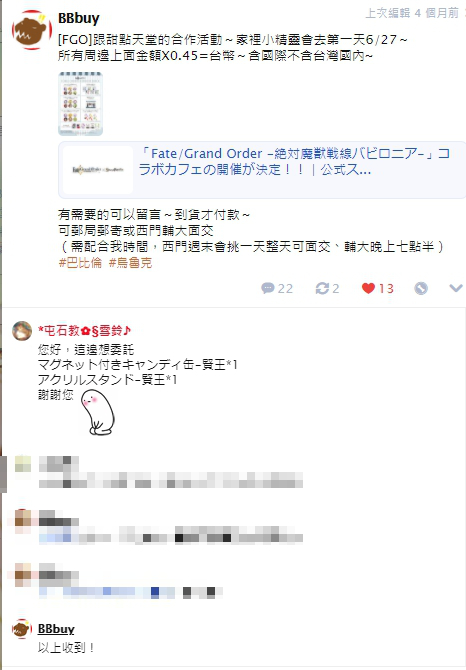Screen dimensions: 466x670
Task: Open underlined BBbuy name in reply
Action: [x=56, y=629]
